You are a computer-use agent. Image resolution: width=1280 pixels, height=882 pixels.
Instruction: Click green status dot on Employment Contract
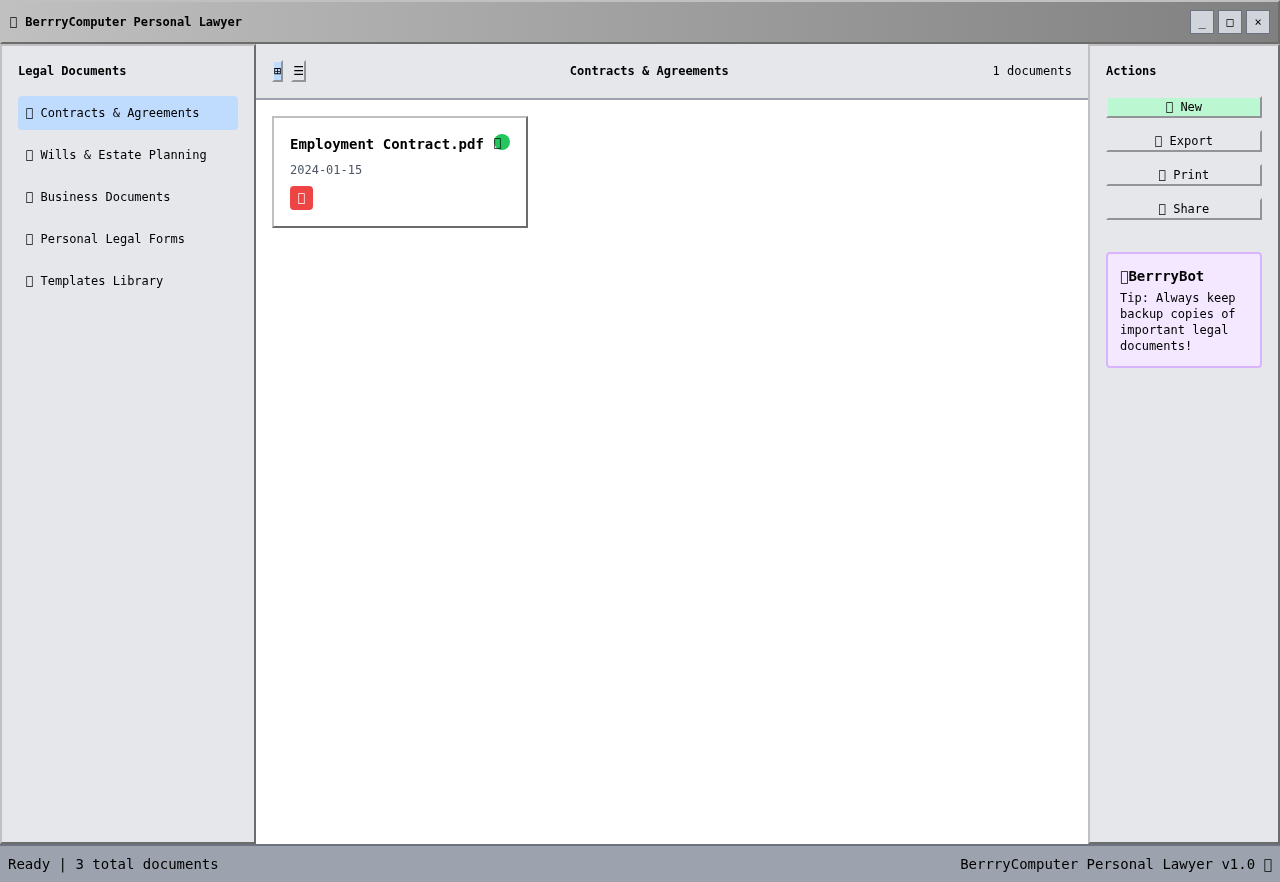click(502, 142)
